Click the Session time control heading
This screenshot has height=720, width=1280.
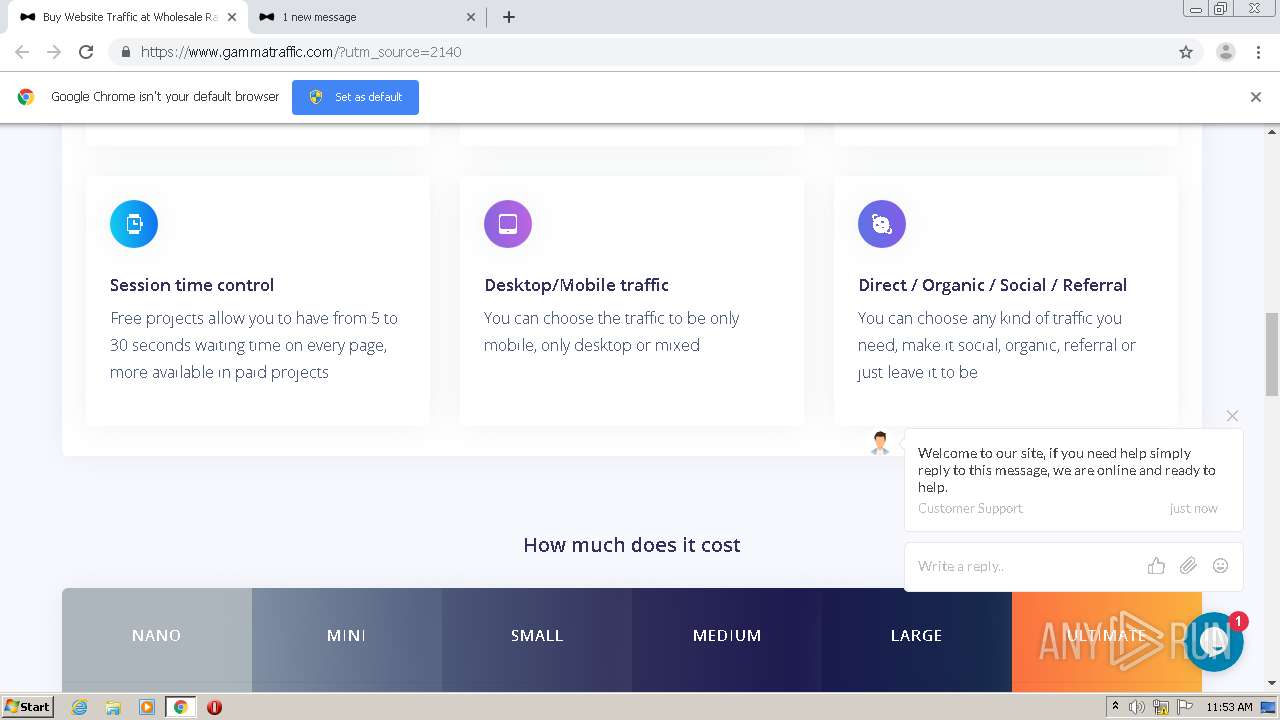[192, 285]
